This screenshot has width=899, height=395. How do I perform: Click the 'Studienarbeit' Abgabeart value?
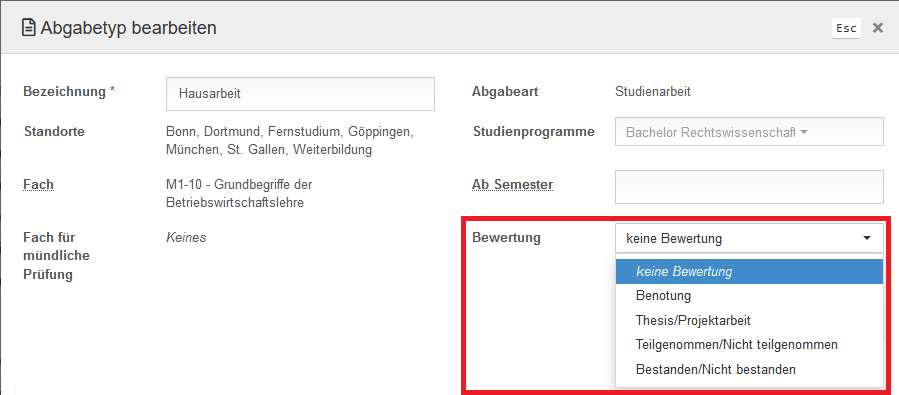click(653, 91)
